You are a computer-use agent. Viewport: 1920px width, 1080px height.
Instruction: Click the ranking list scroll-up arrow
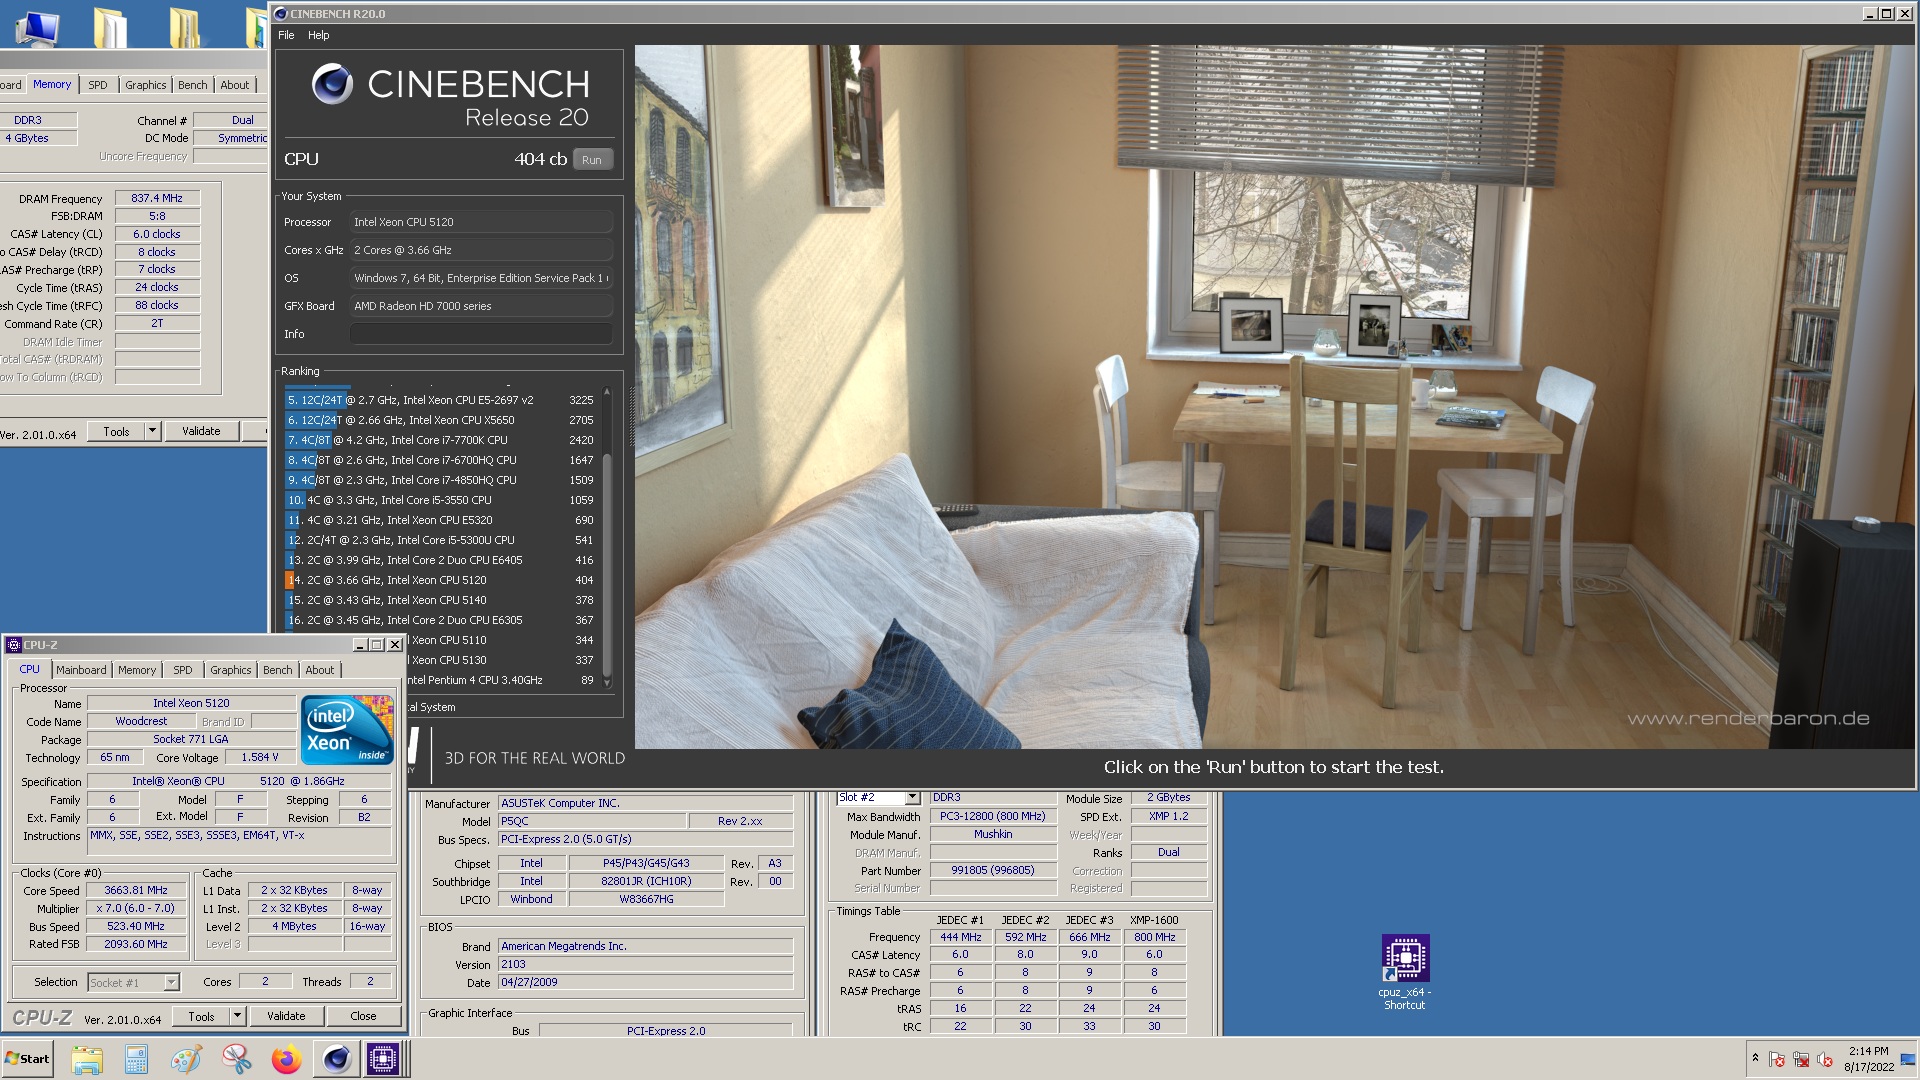pos(606,393)
